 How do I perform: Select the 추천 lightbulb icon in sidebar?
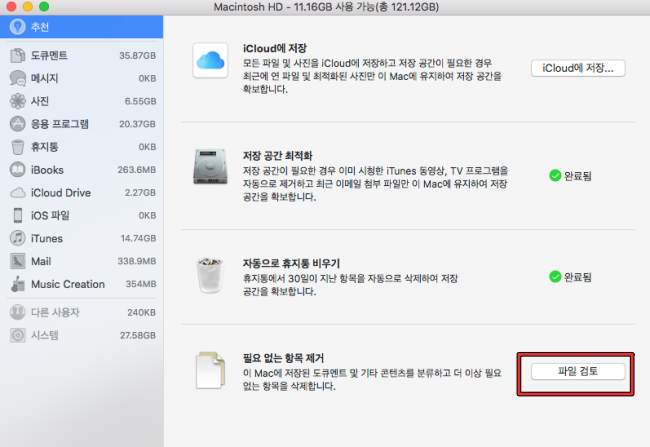17,27
